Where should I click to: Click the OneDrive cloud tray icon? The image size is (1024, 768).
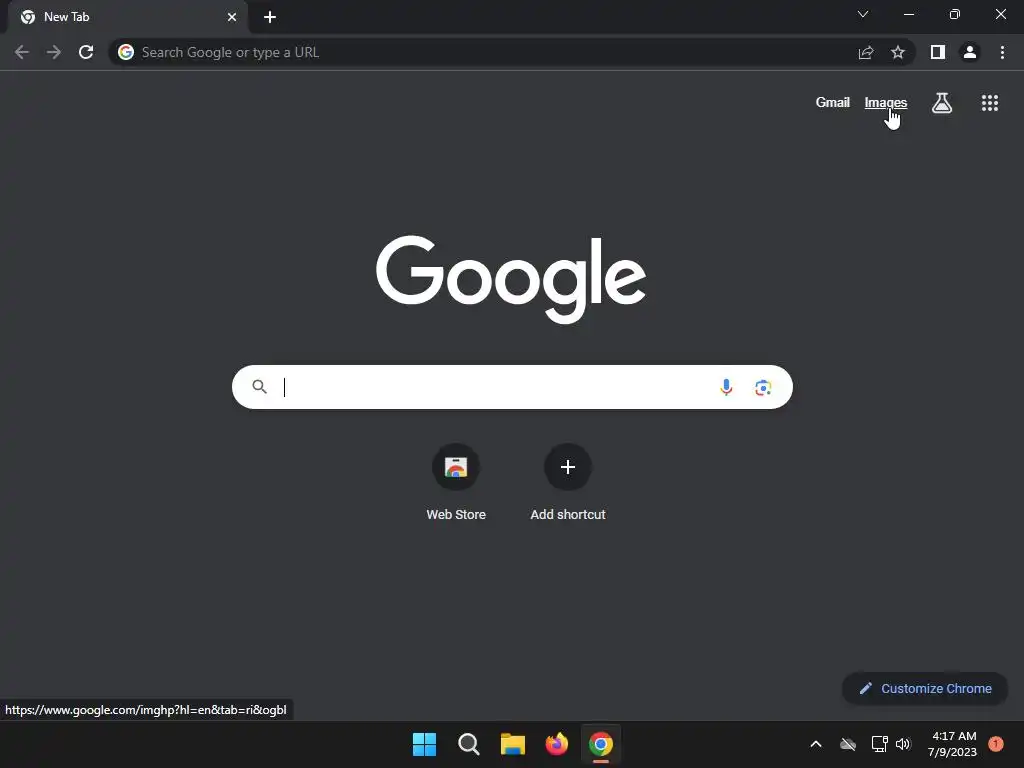[848, 744]
